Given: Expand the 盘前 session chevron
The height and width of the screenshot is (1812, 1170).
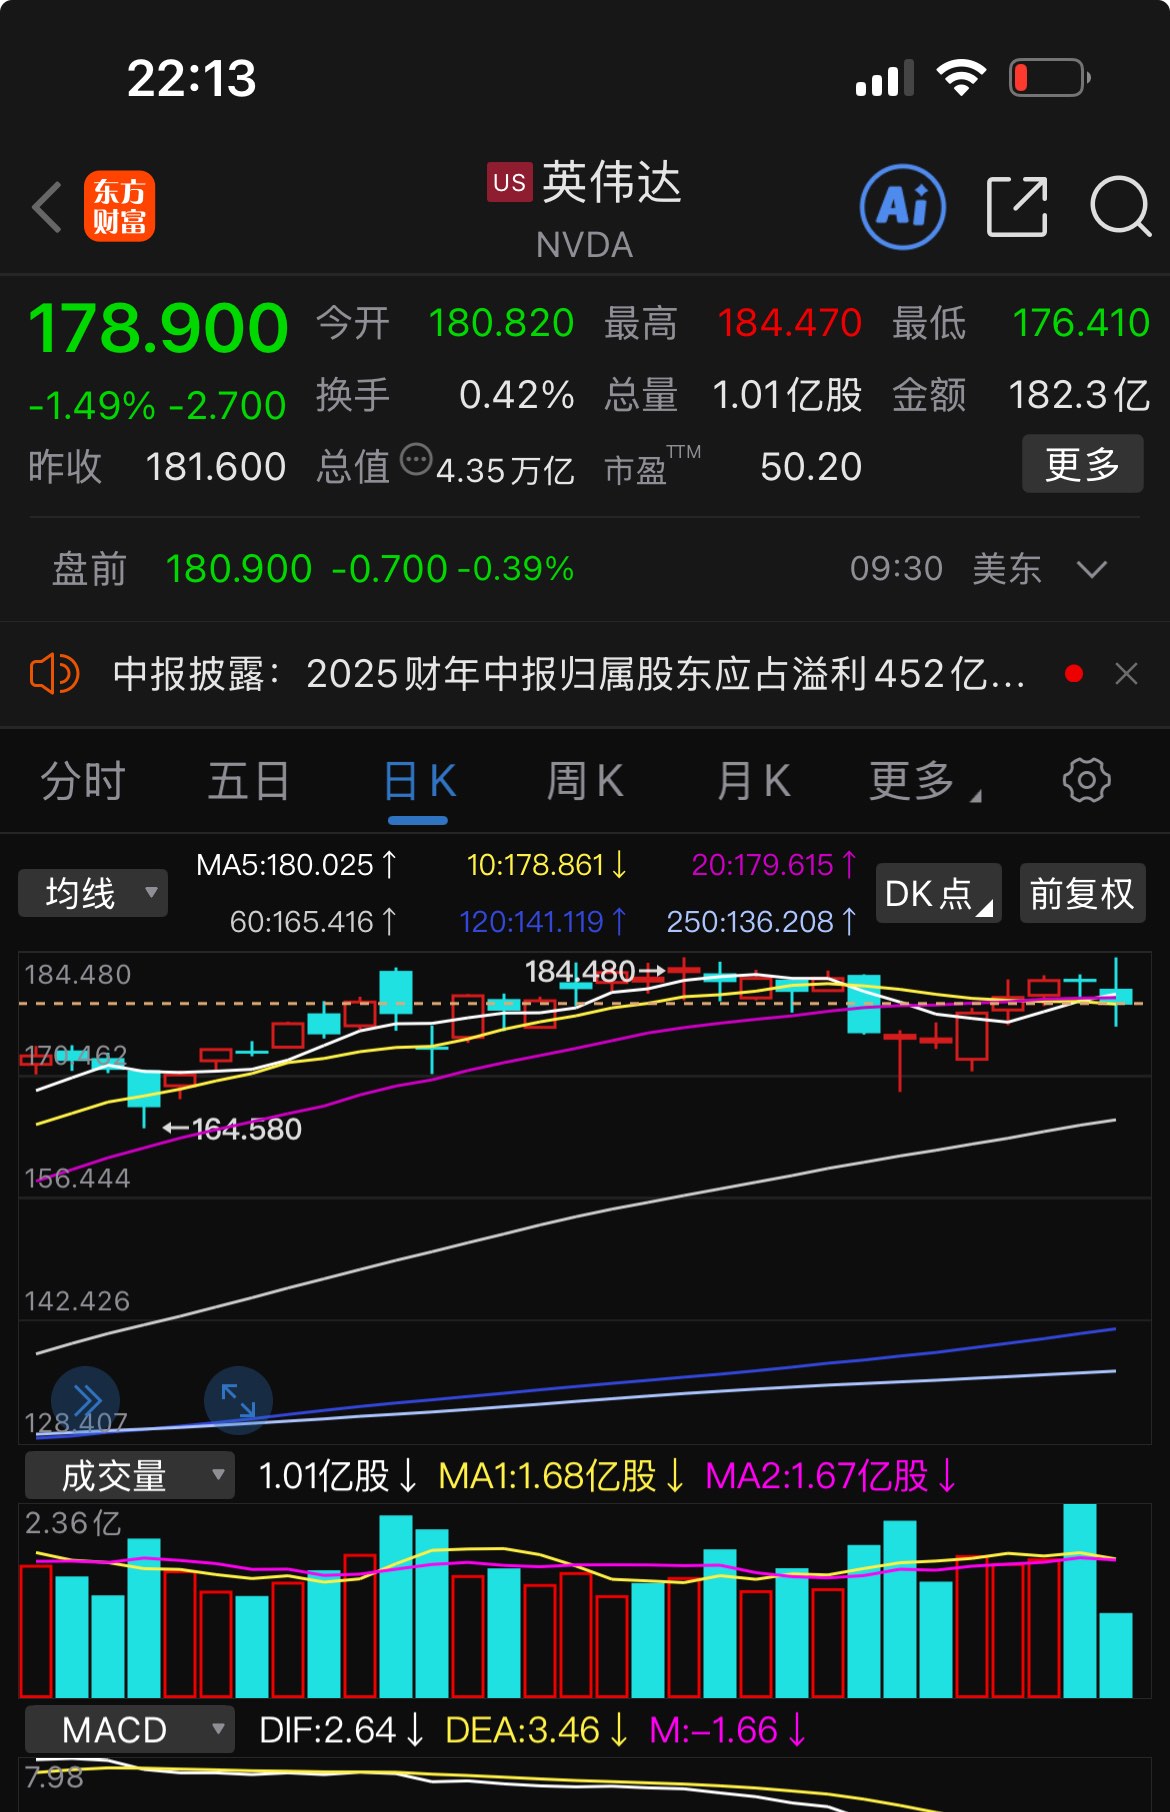Looking at the screenshot, I should click(x=1092, y=569).
